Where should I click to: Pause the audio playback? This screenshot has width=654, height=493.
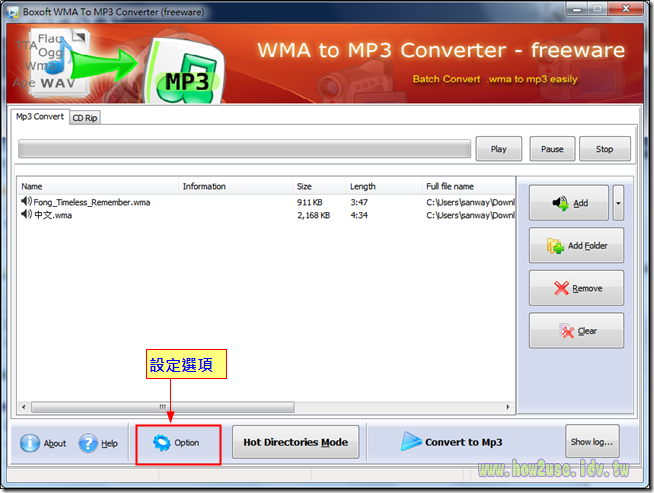pyautogui.click(x=552, y=149)
